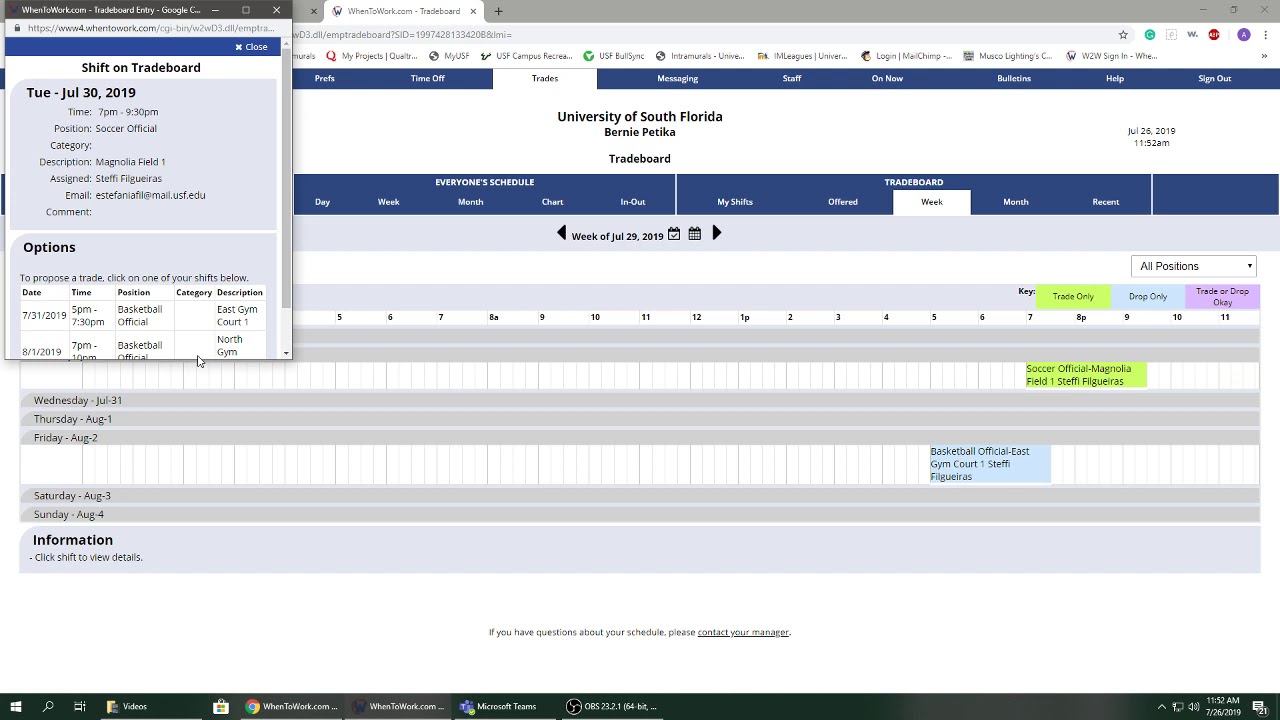Click the popup scrollbar down arrow
The width and height of the screenshot is (1280, 720).
(x=286, y=353)
